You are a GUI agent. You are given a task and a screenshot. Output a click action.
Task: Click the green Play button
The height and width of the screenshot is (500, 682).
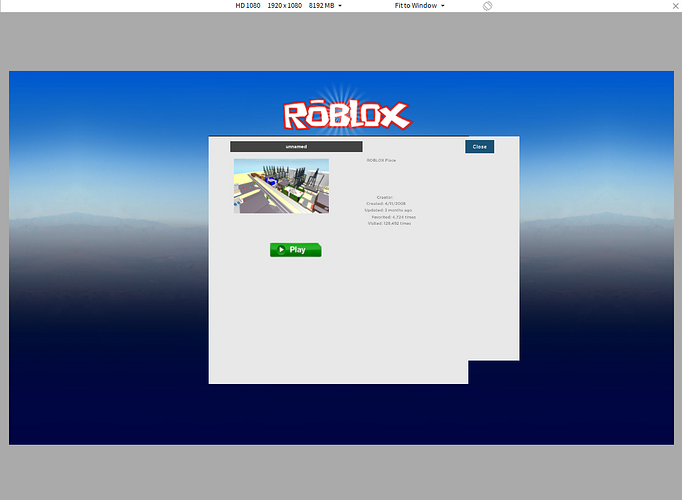click(x=296, y=250)
